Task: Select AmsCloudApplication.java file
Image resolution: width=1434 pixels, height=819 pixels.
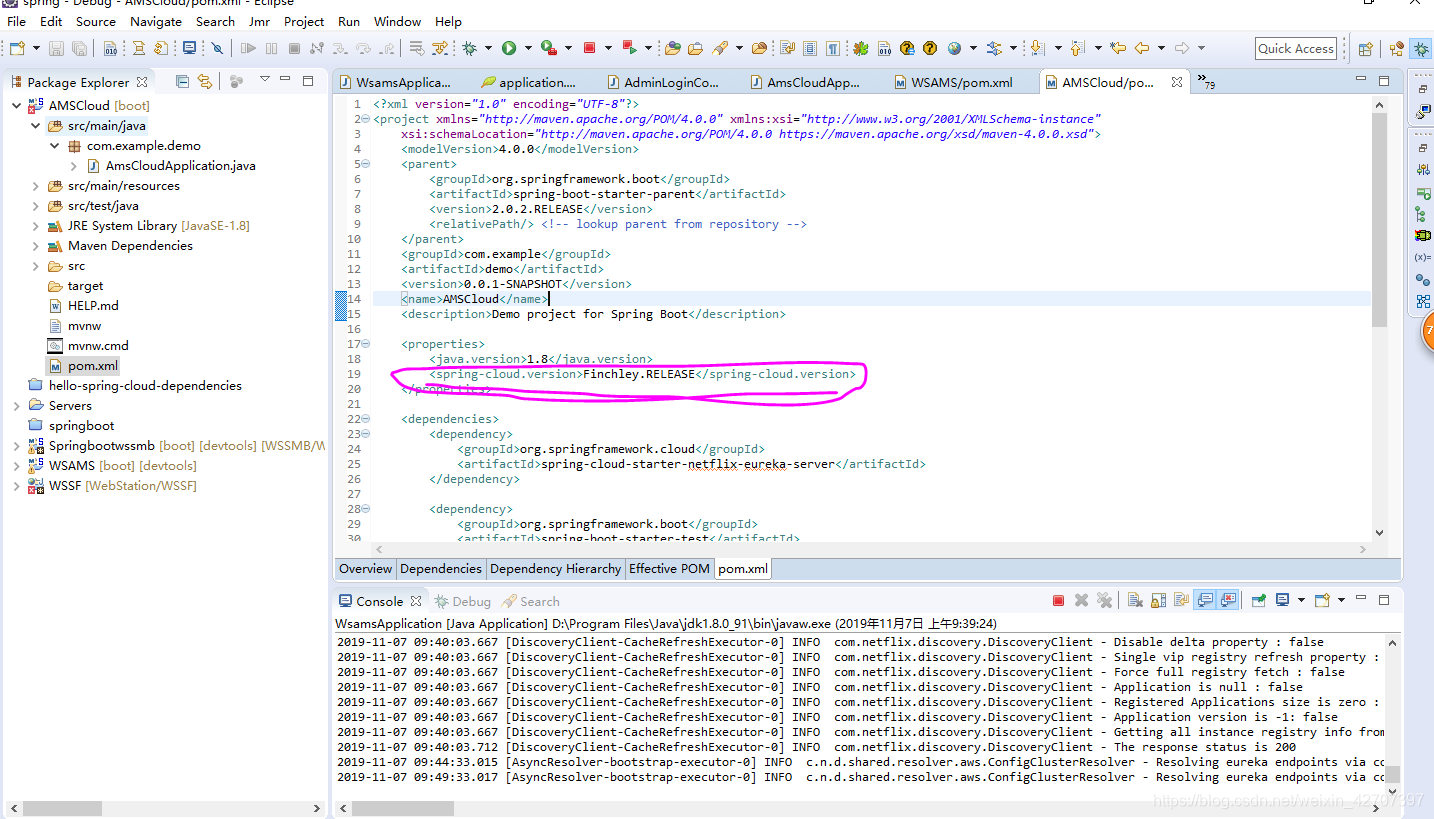Action: (x=181, y=166)
